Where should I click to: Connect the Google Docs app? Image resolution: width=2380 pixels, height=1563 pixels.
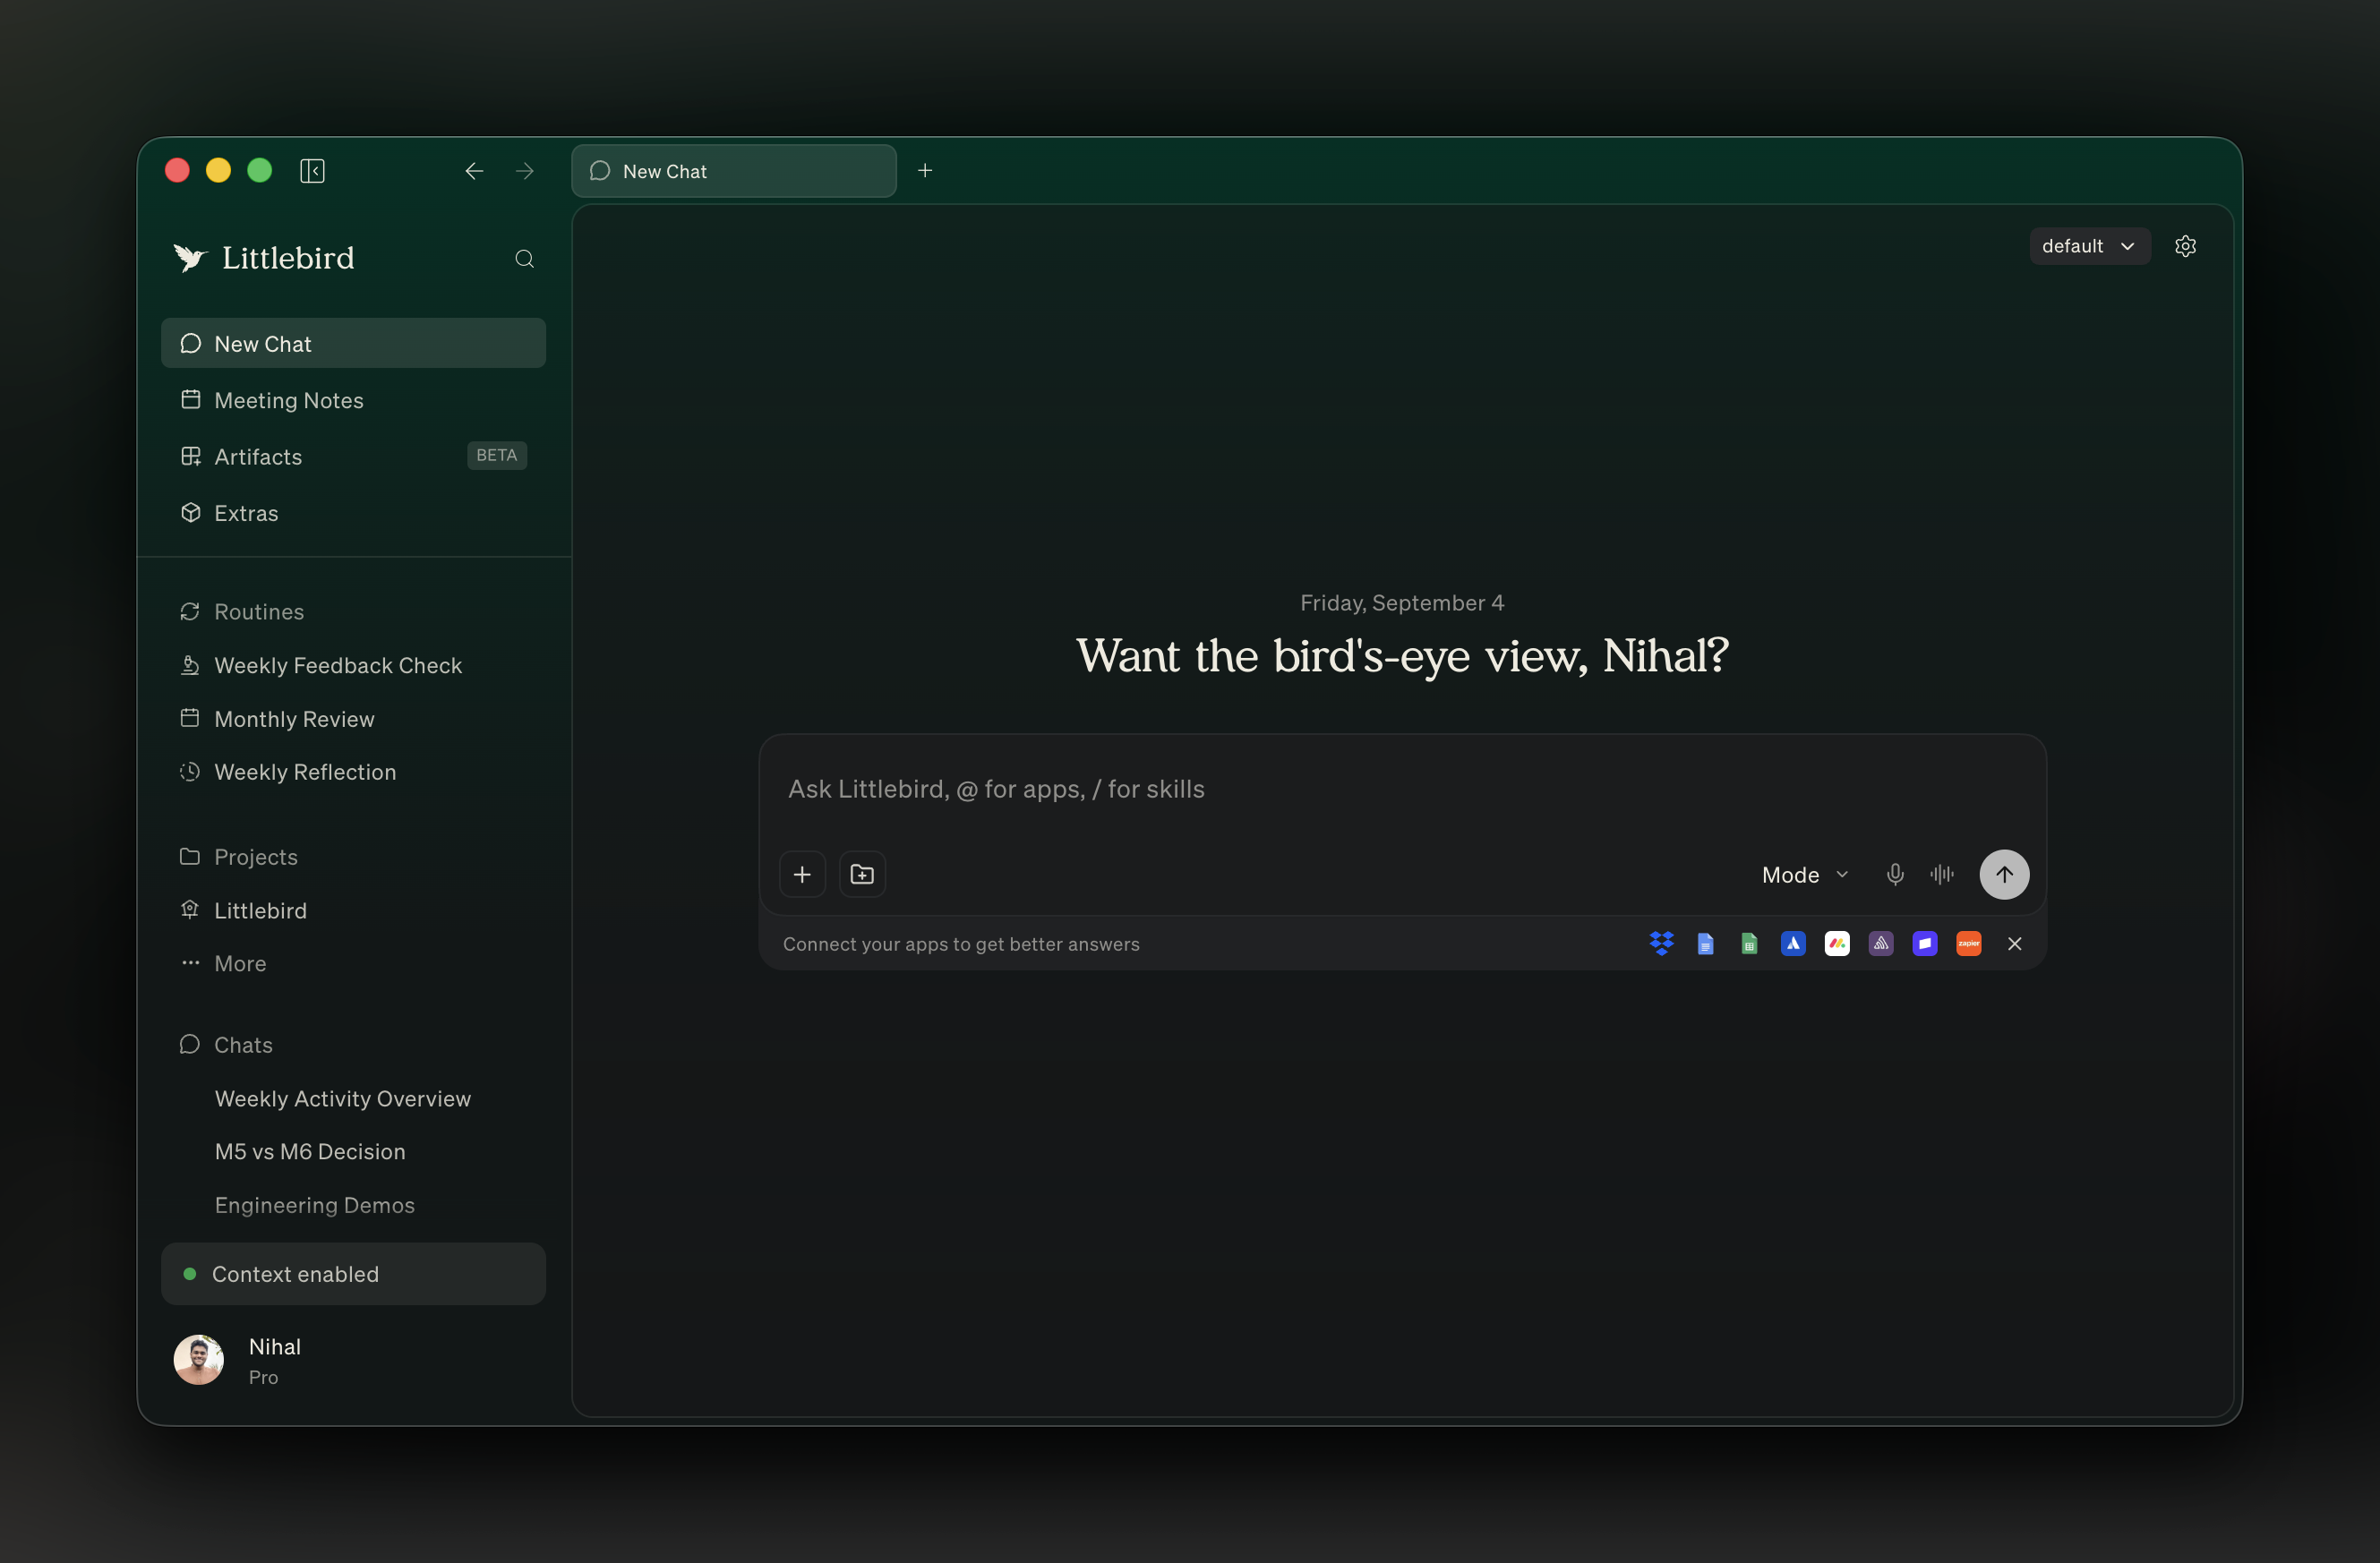pyautogui.click(x=1706, y=944)
